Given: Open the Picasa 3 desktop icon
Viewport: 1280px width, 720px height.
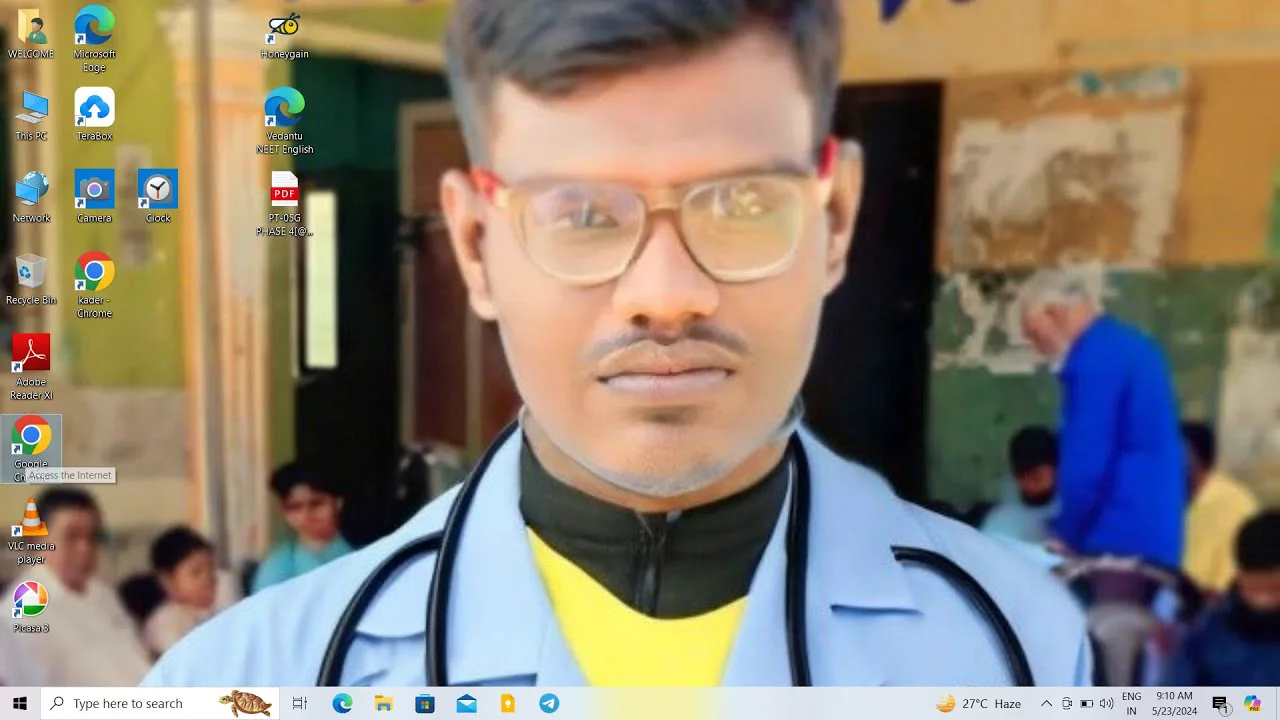Looking at the screenshot, I should tap(31, 601).
